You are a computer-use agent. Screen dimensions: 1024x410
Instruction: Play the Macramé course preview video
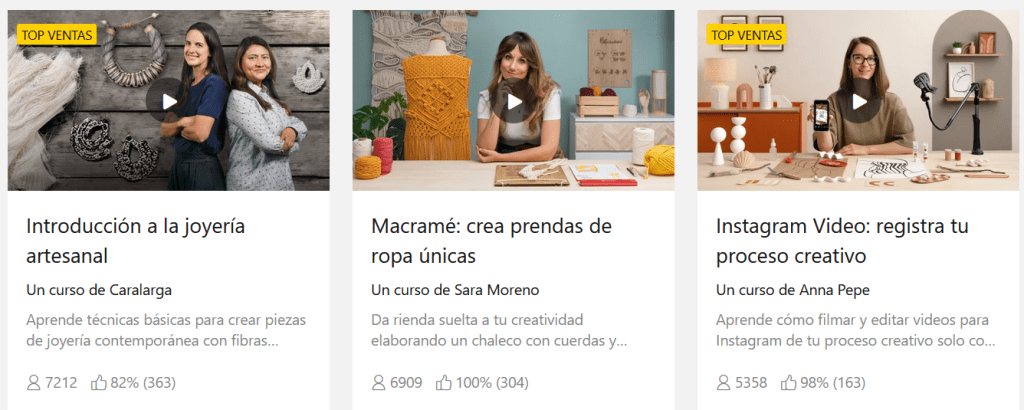(x=513, y=101)
